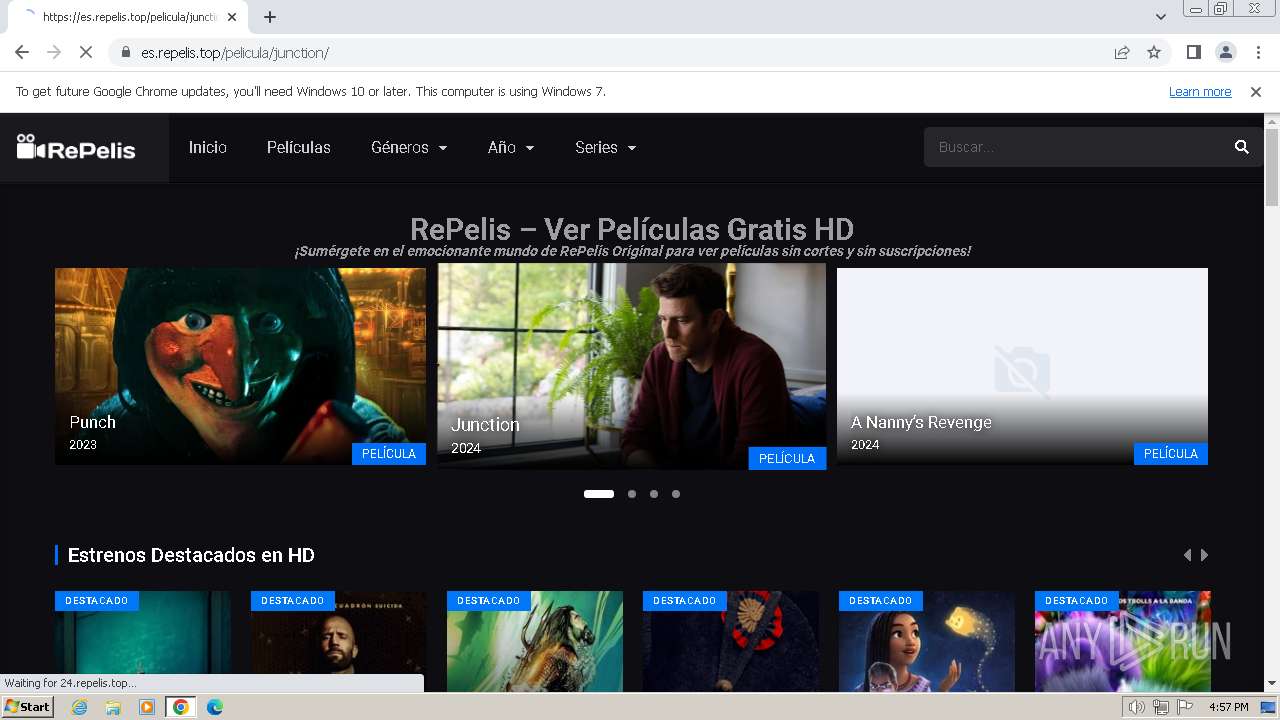1280x720 pixels.
Task: Select the first carousel dot
Action: point(599,494)
